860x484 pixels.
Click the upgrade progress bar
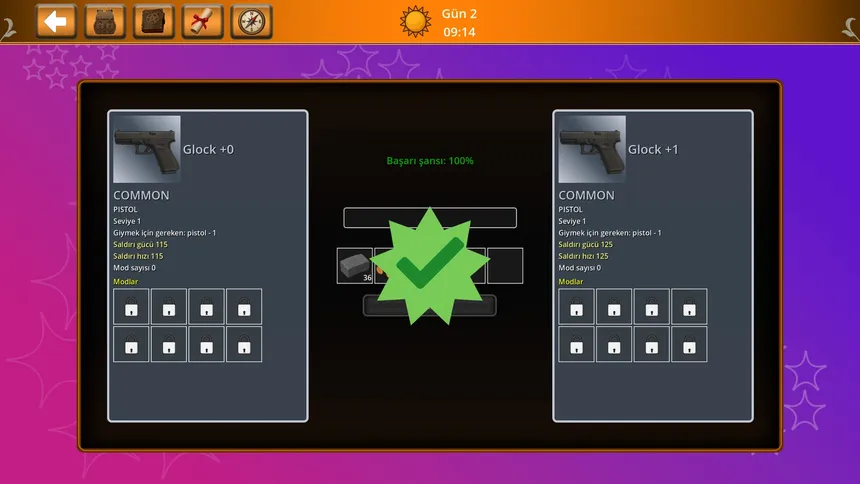coord(430,217)
